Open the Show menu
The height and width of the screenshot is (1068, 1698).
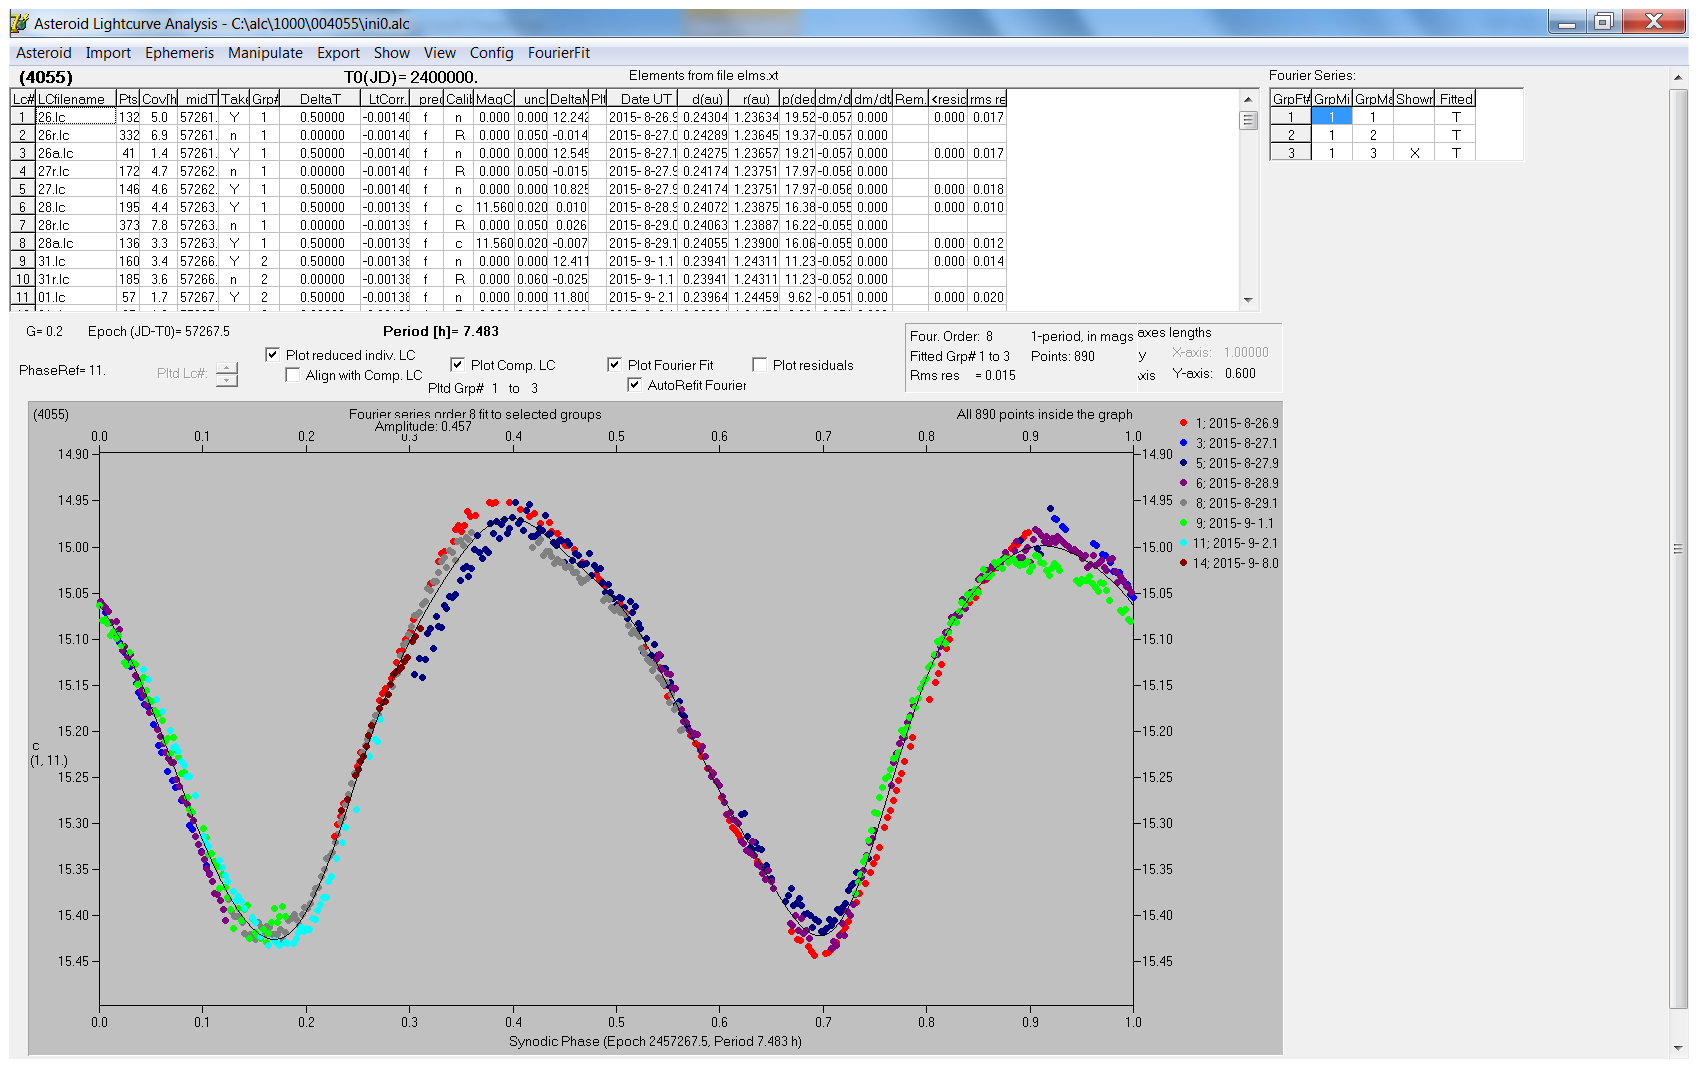click(391, 53)
